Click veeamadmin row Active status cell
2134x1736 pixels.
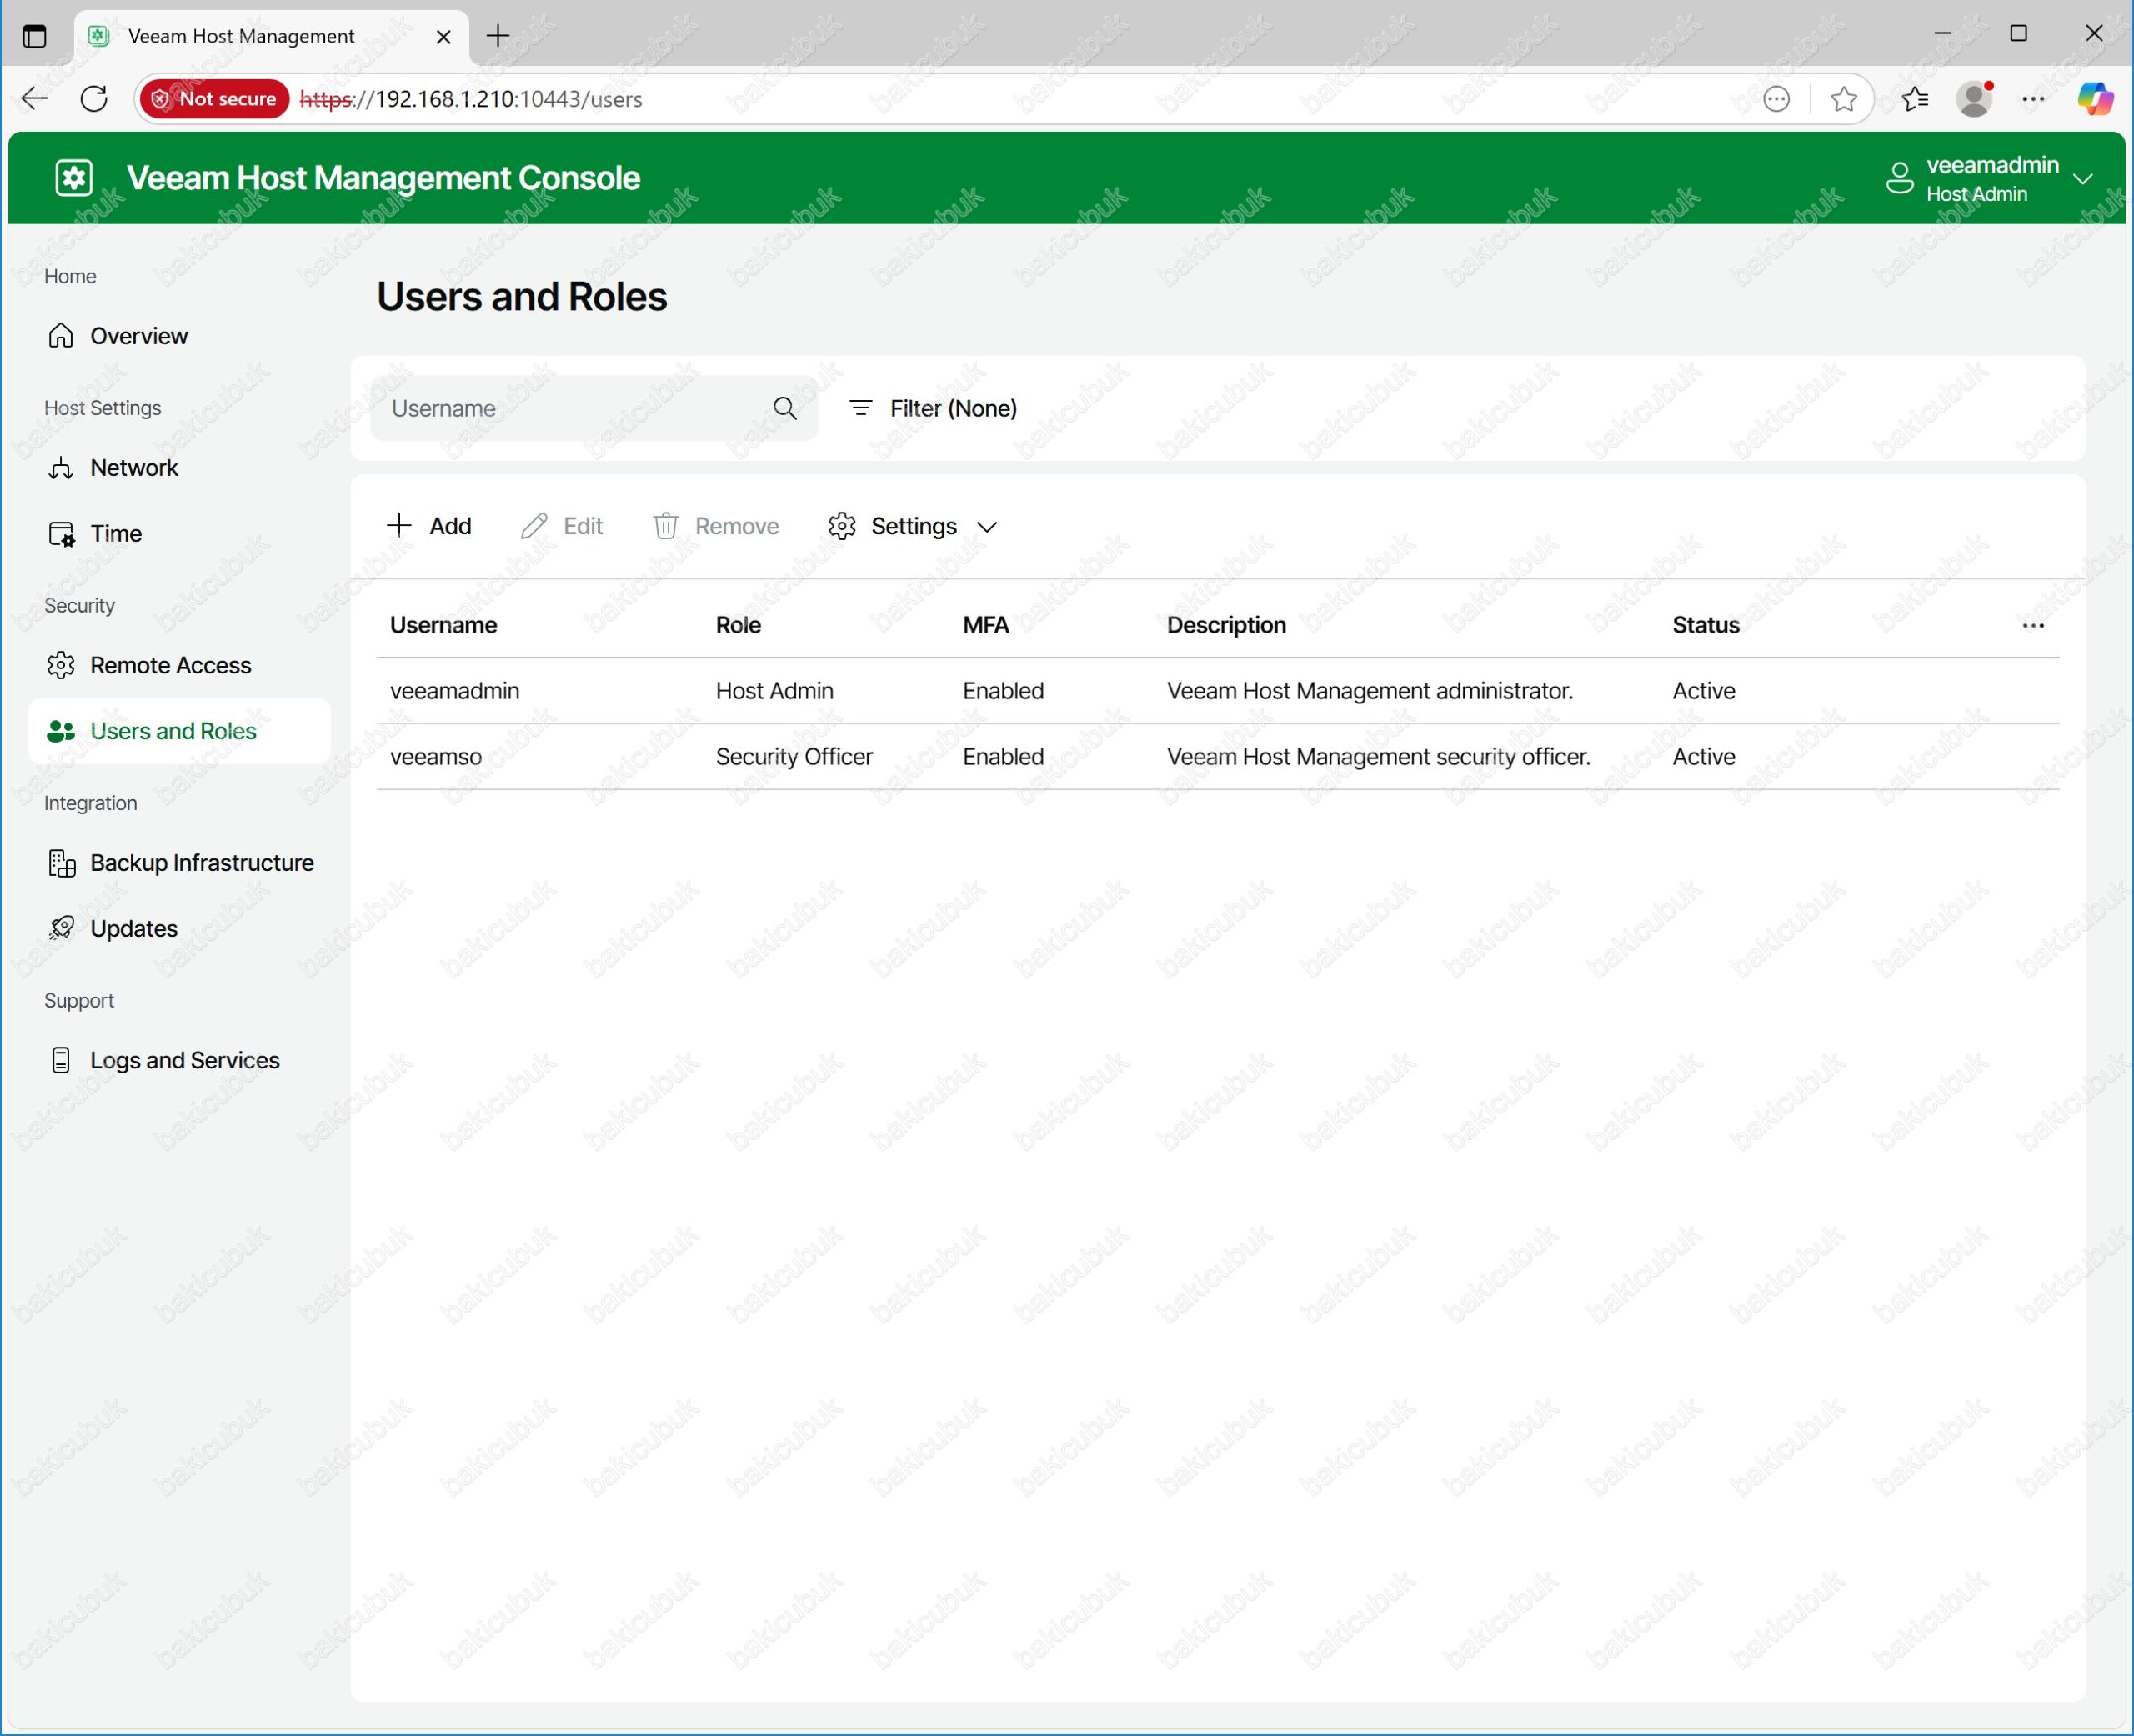tap(1705, 691)
